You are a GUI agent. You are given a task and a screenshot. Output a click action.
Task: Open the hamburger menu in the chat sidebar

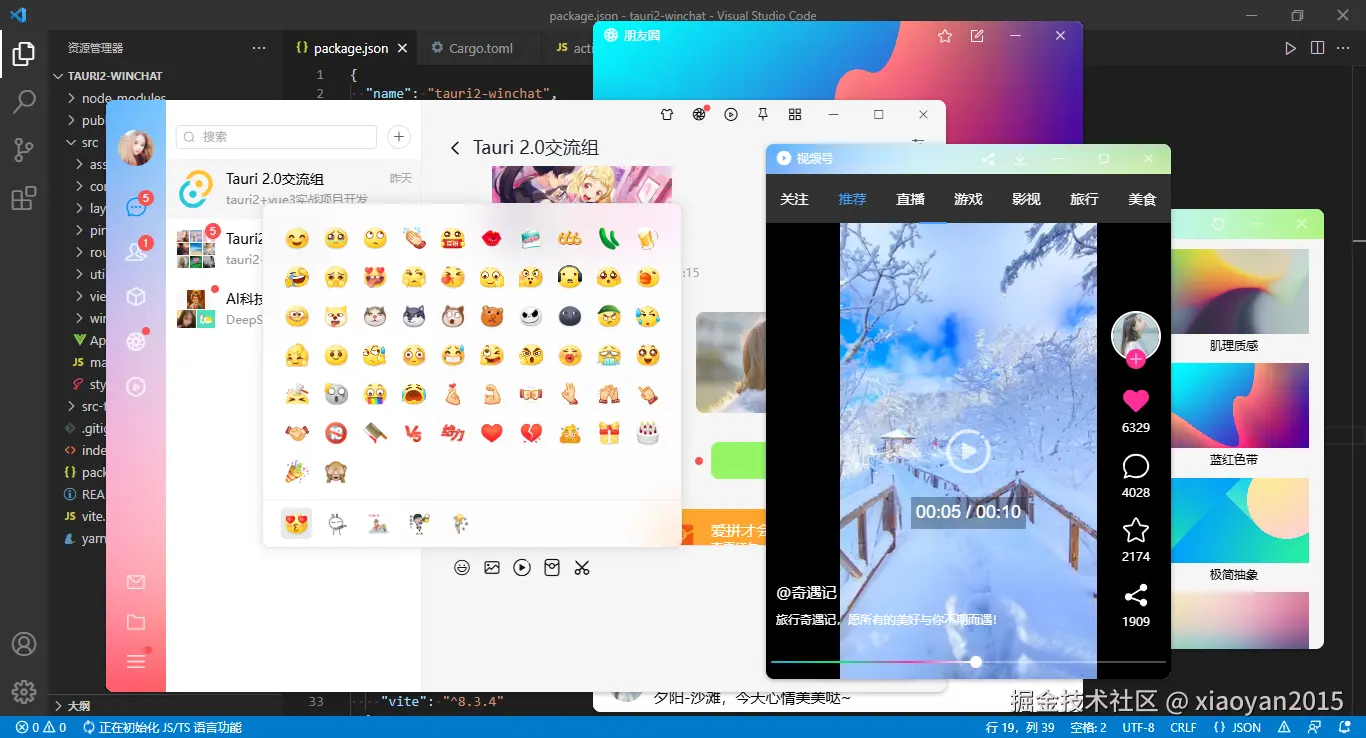pos(136,661)
